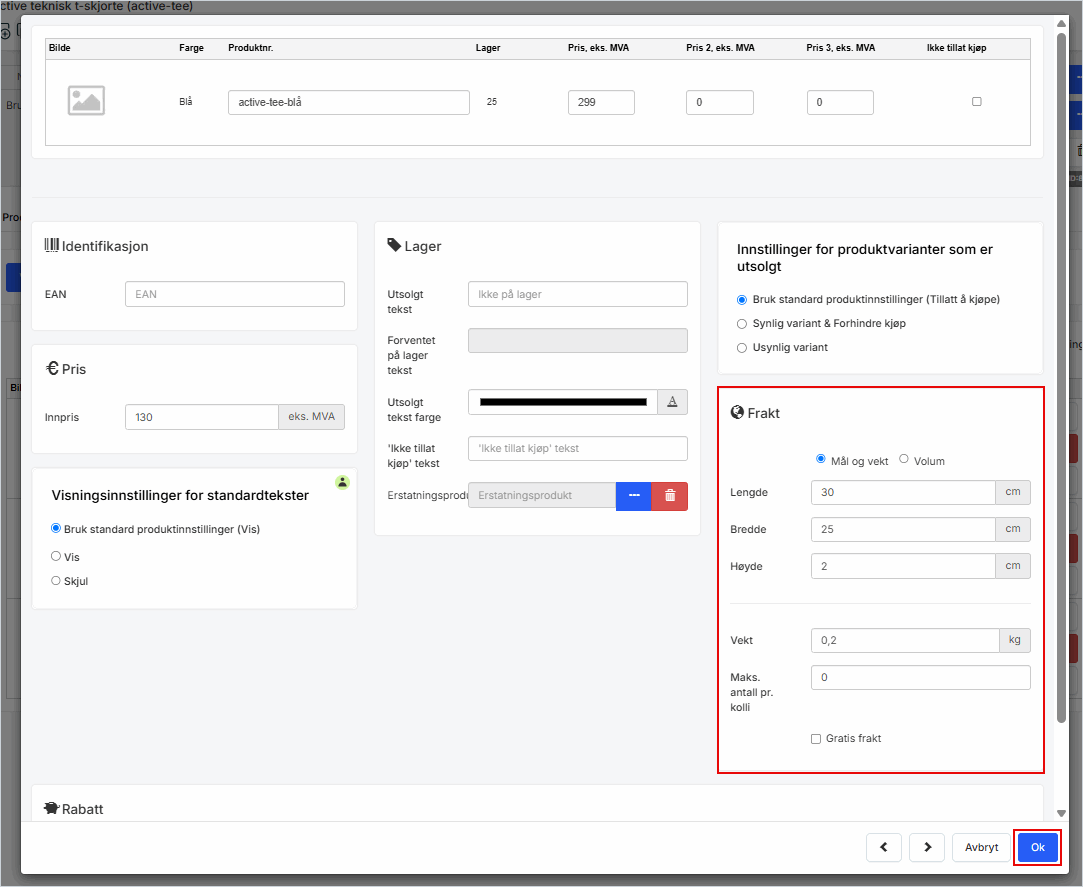Go to next variant with right arrow

coord(928,847)
